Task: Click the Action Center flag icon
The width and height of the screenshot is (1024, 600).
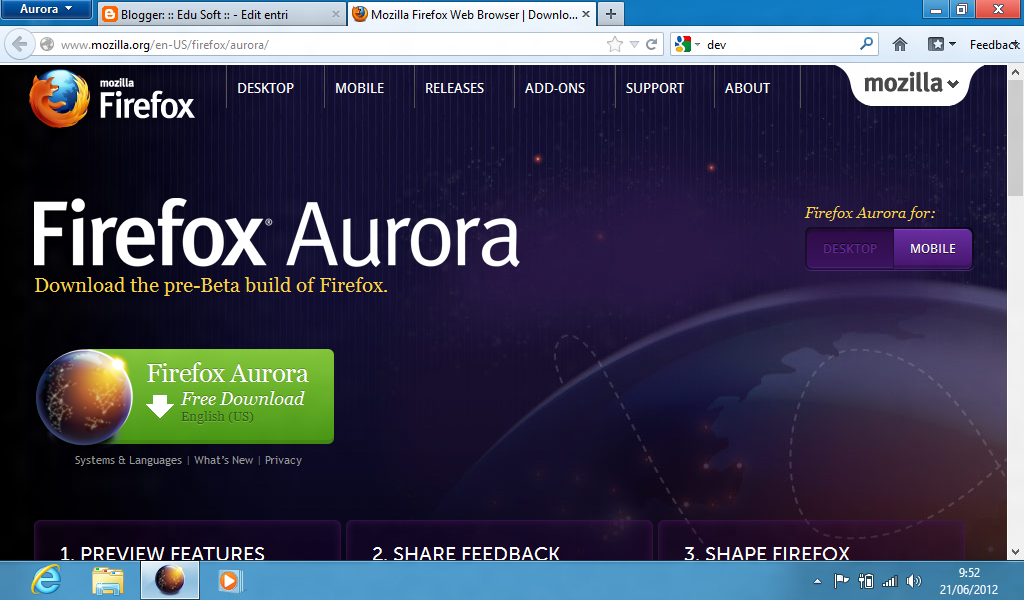Action: tap(841, 580)
